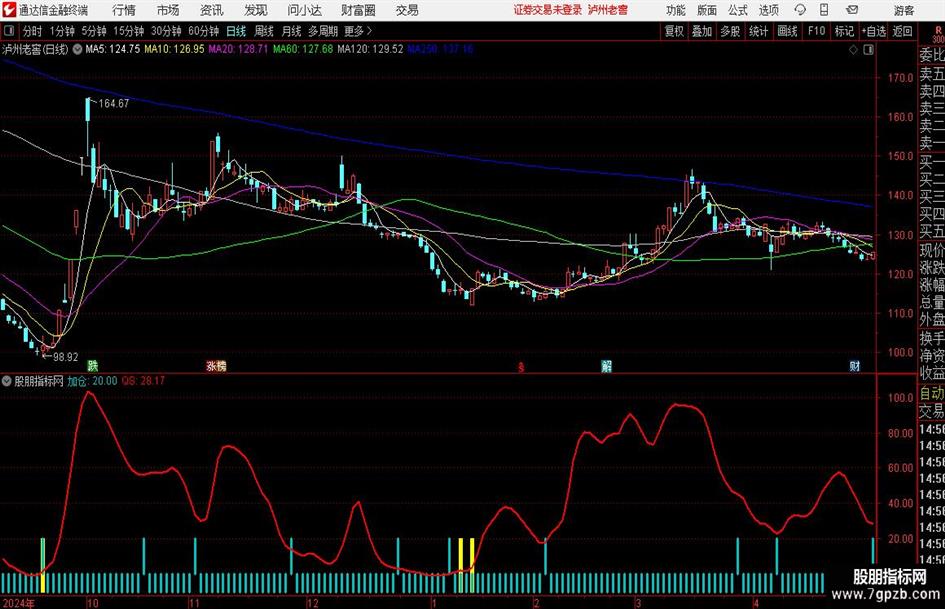
Task: Toggle the side panel icon beside the diamond
Action: coord(868,50)
